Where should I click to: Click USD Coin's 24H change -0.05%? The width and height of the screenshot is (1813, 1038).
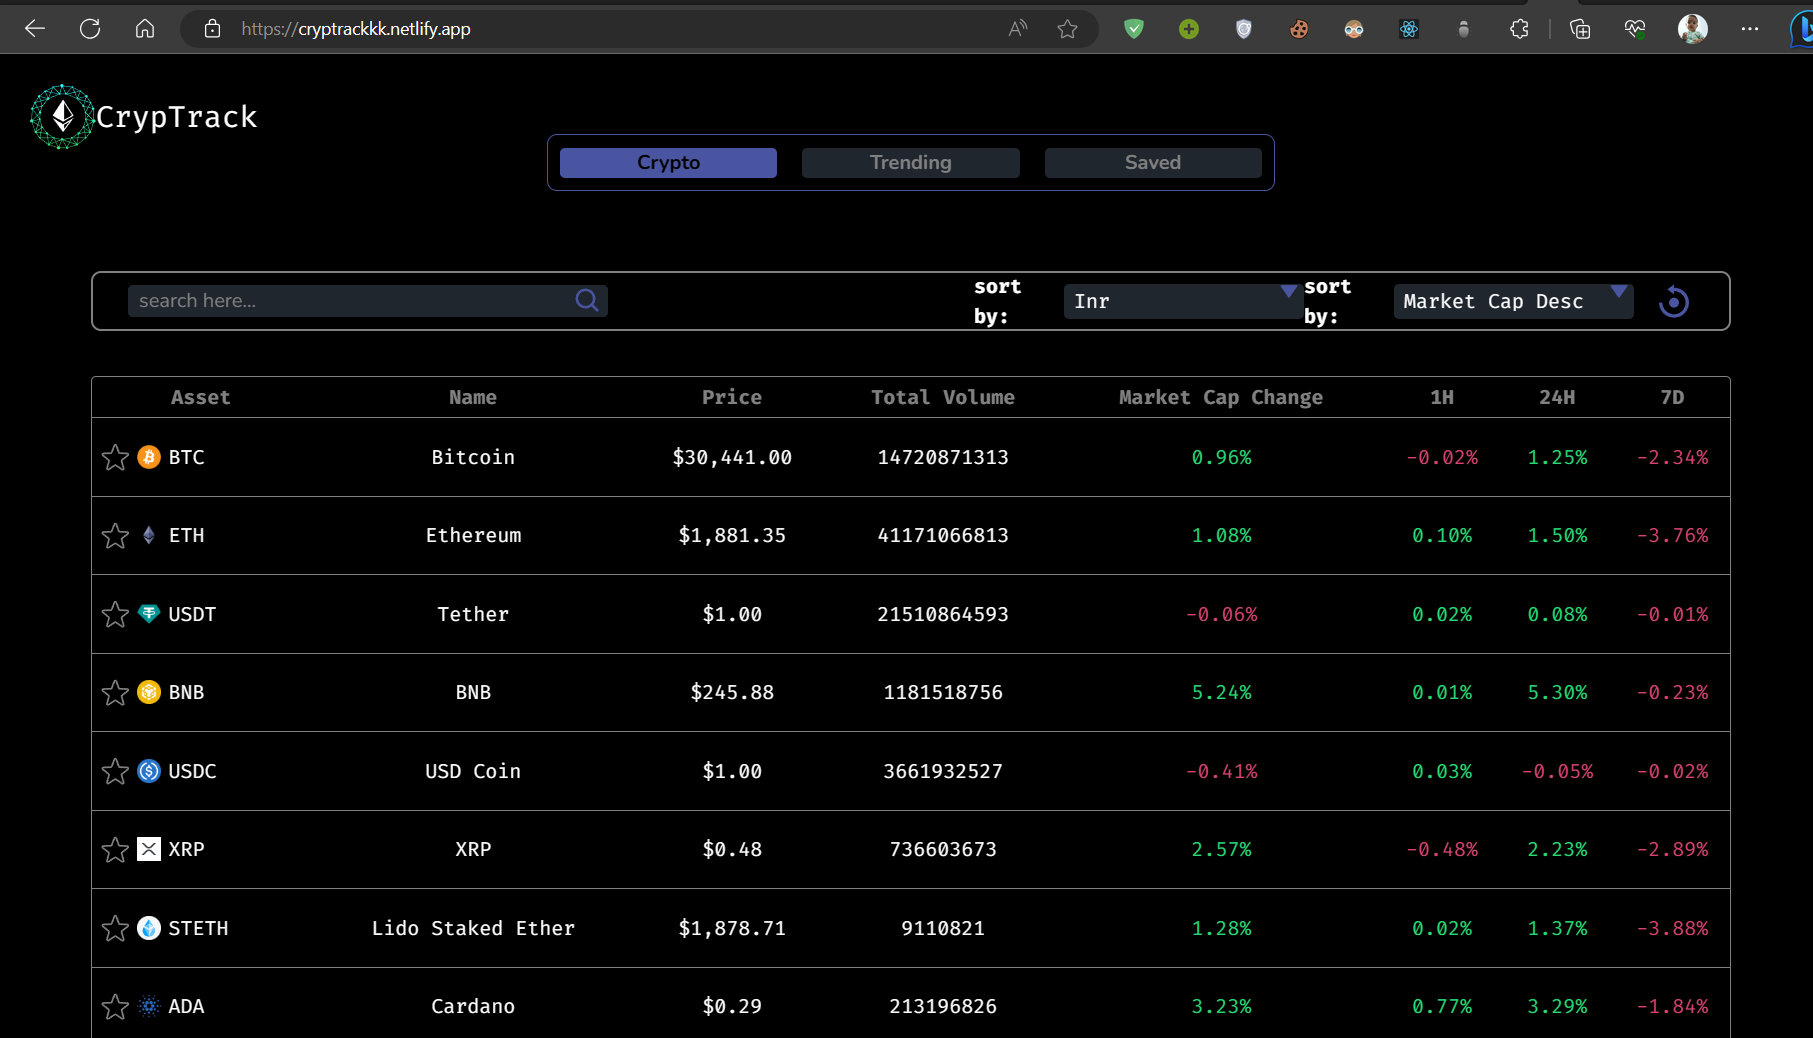click(1557, 771)
